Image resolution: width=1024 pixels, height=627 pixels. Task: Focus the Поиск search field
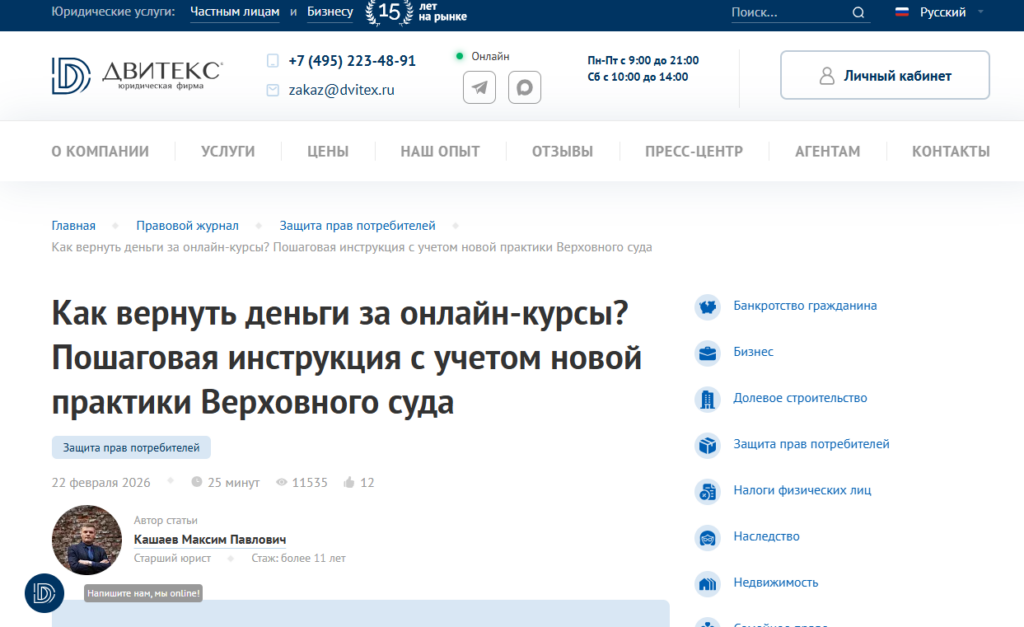click(785, 13)
